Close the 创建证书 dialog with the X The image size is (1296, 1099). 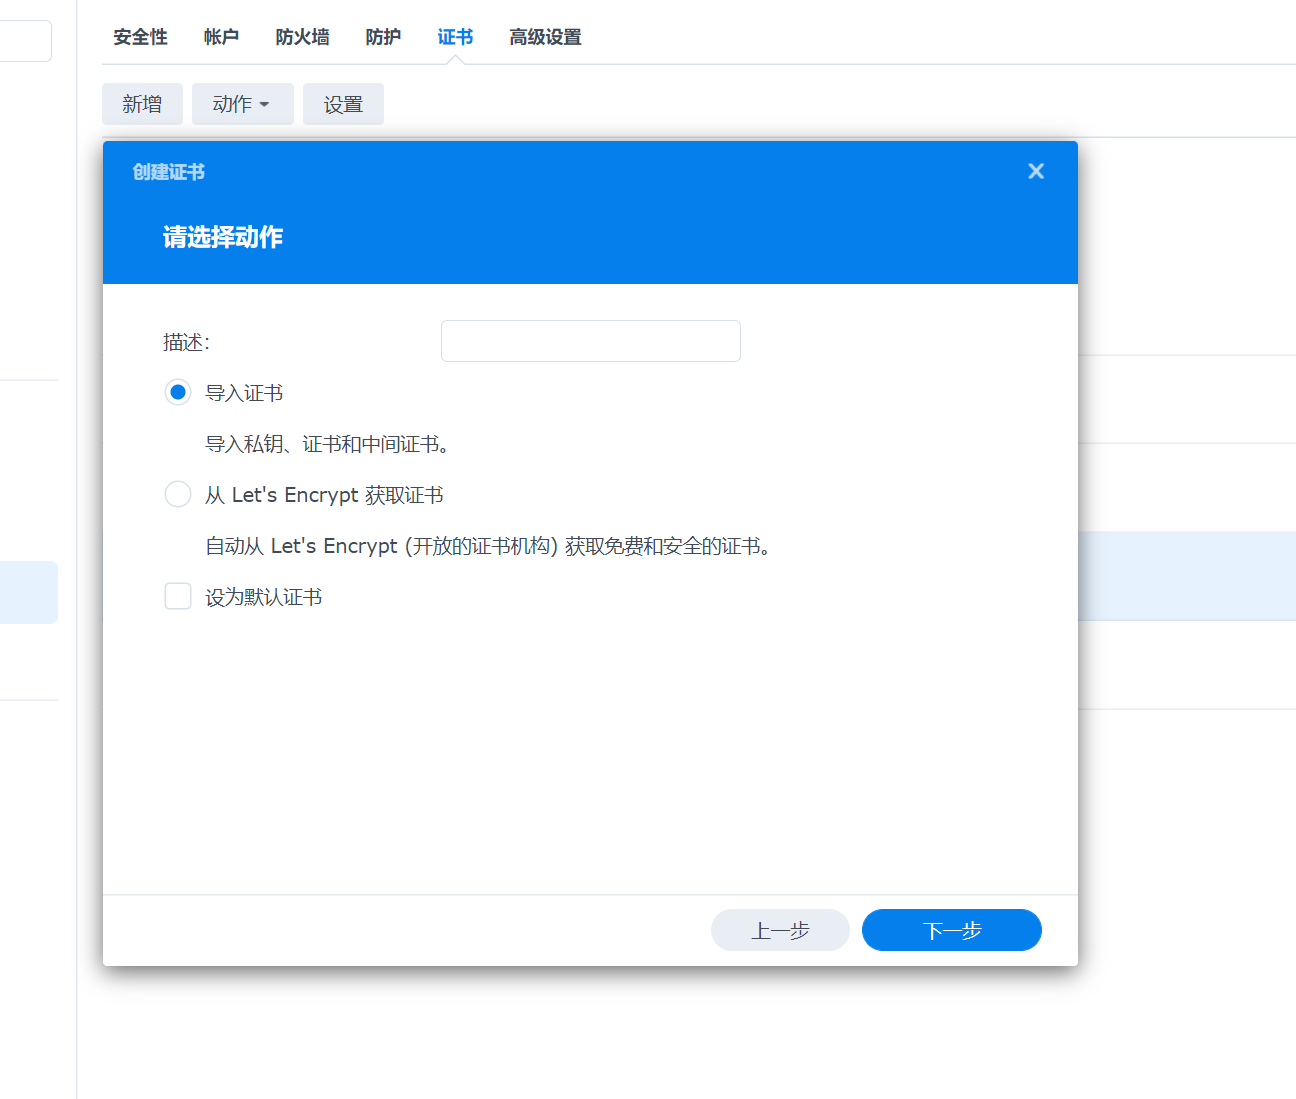[x=1036, y=171]
